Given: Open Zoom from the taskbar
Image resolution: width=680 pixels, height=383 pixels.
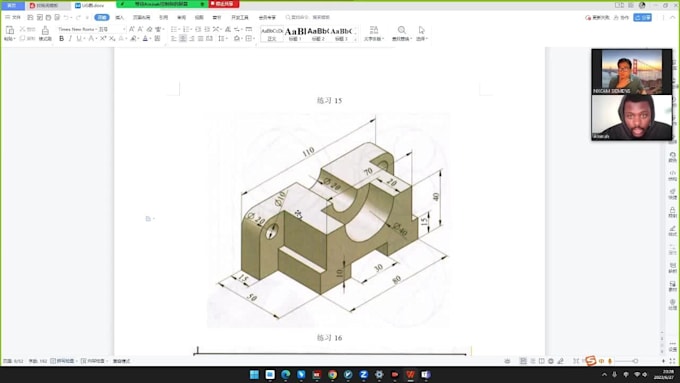Looking at the screenshot, I should (x=363, y=374).
